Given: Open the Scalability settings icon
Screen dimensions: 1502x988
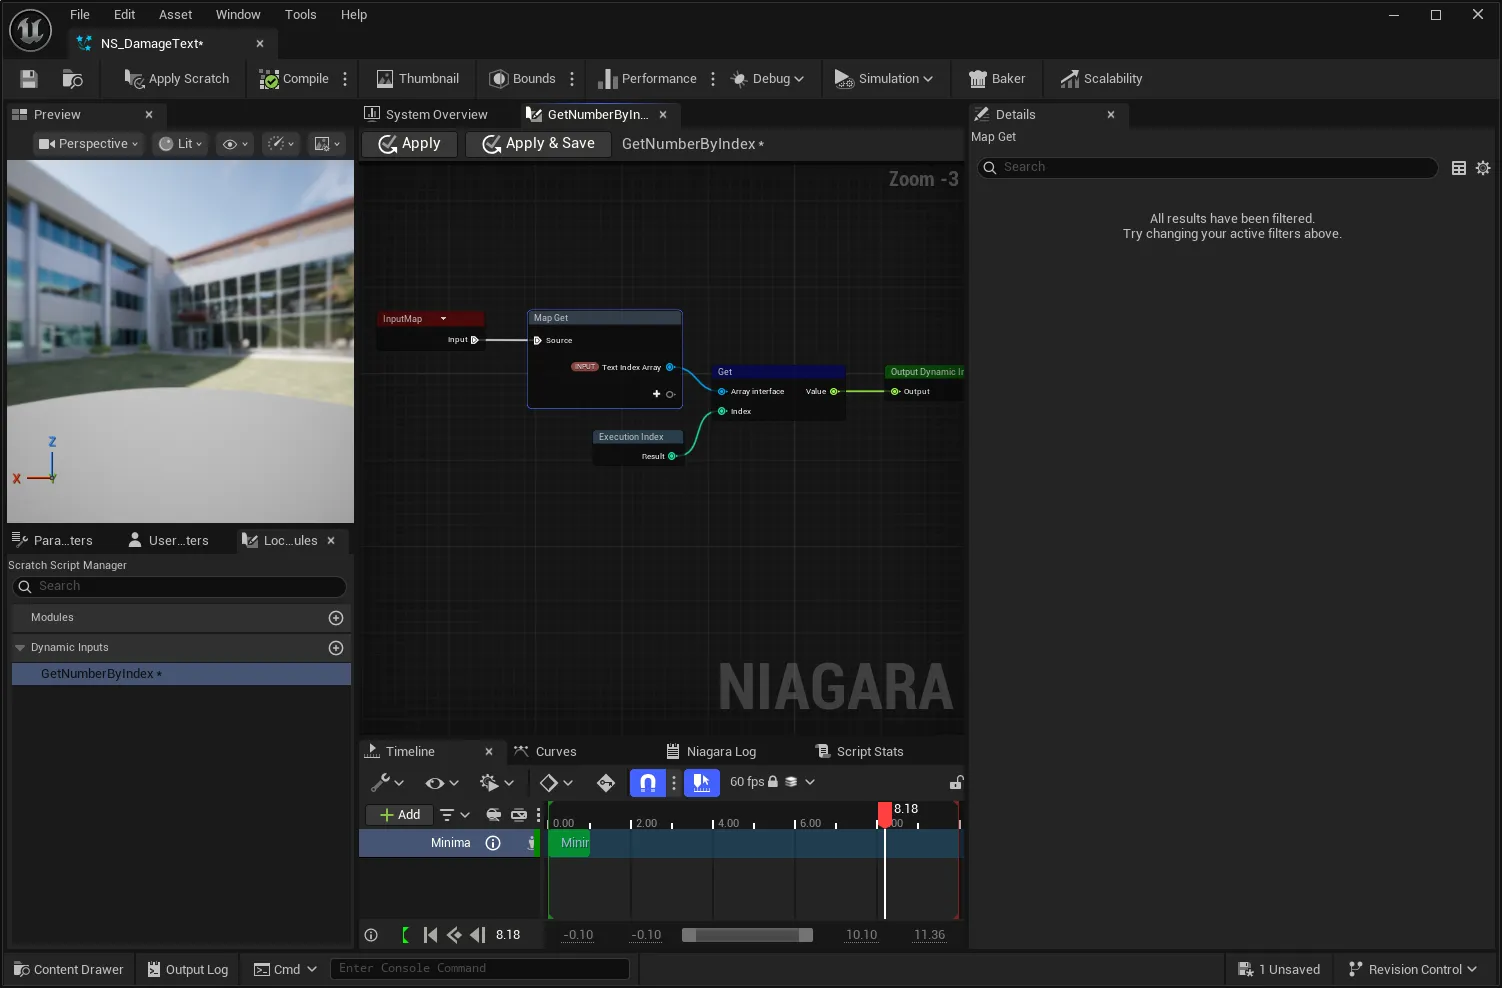Looking at the screenshot, I should [x=1070, y=79].
